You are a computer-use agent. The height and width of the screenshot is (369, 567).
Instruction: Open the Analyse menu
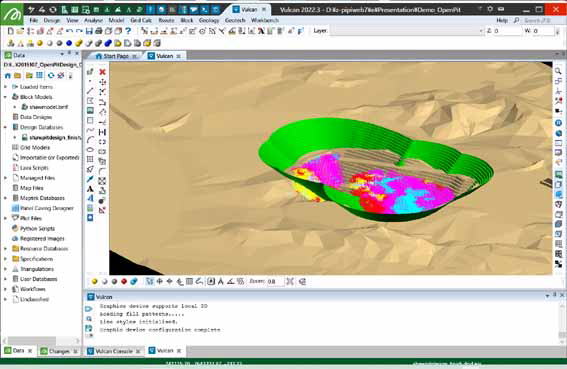[x=93, y=20]
